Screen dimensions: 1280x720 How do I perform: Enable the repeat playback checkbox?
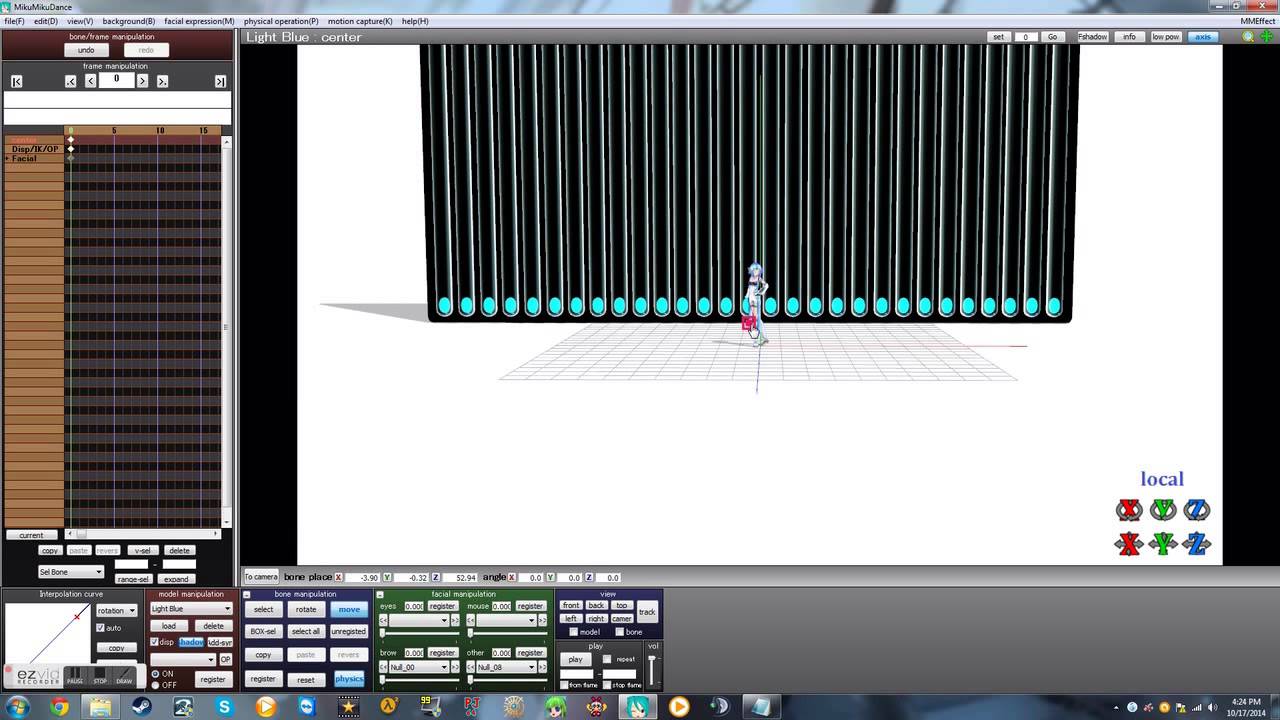606,659
